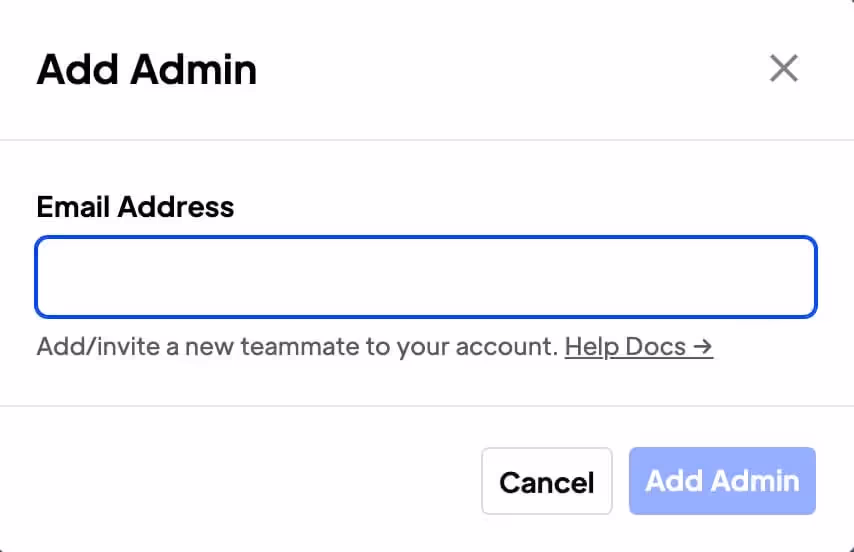This screenshot has width=854, height=552.
Task: Click the X icon in dialog header
Action: coord(783,69)
